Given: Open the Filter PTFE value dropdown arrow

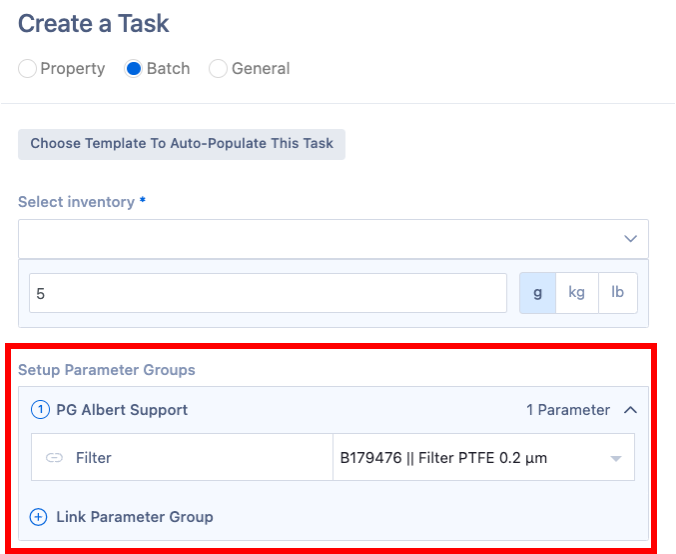Looking at the screenshot, I should click(x=616, y=459).
